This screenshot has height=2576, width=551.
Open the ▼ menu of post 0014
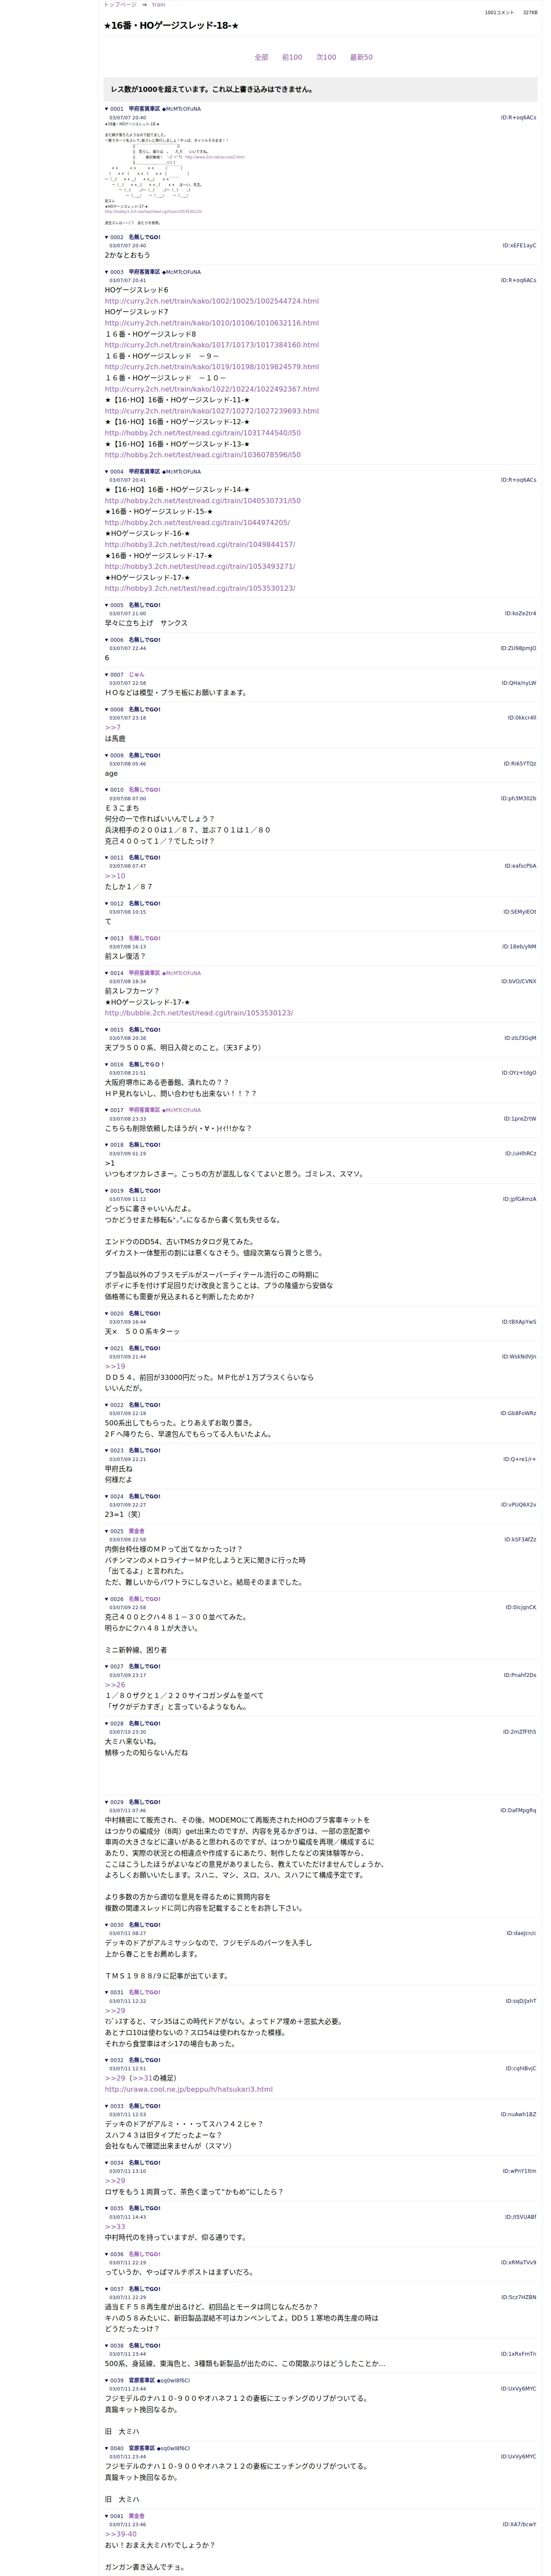click(x=107, y=973)
